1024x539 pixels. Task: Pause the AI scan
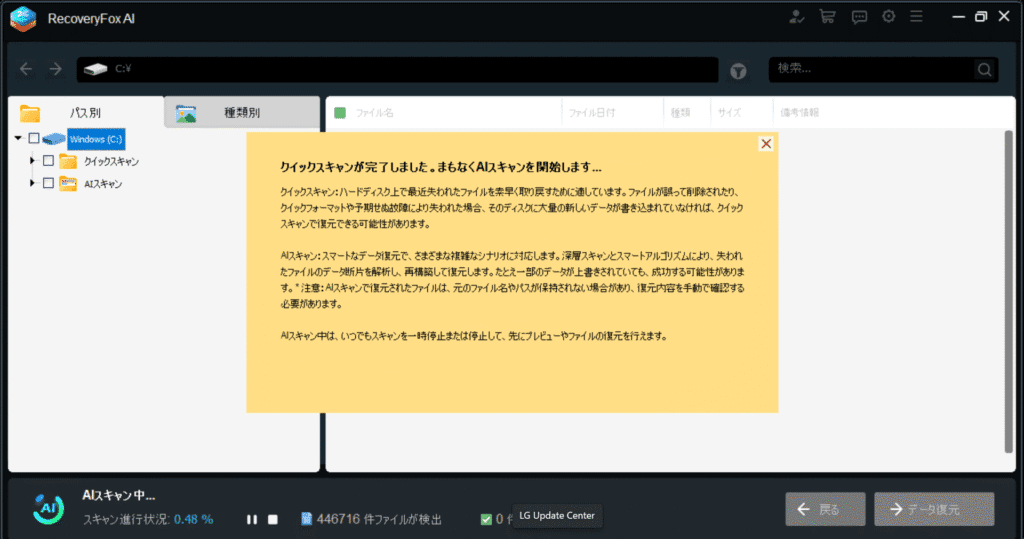pyautogui.click(x=251, y=519)
